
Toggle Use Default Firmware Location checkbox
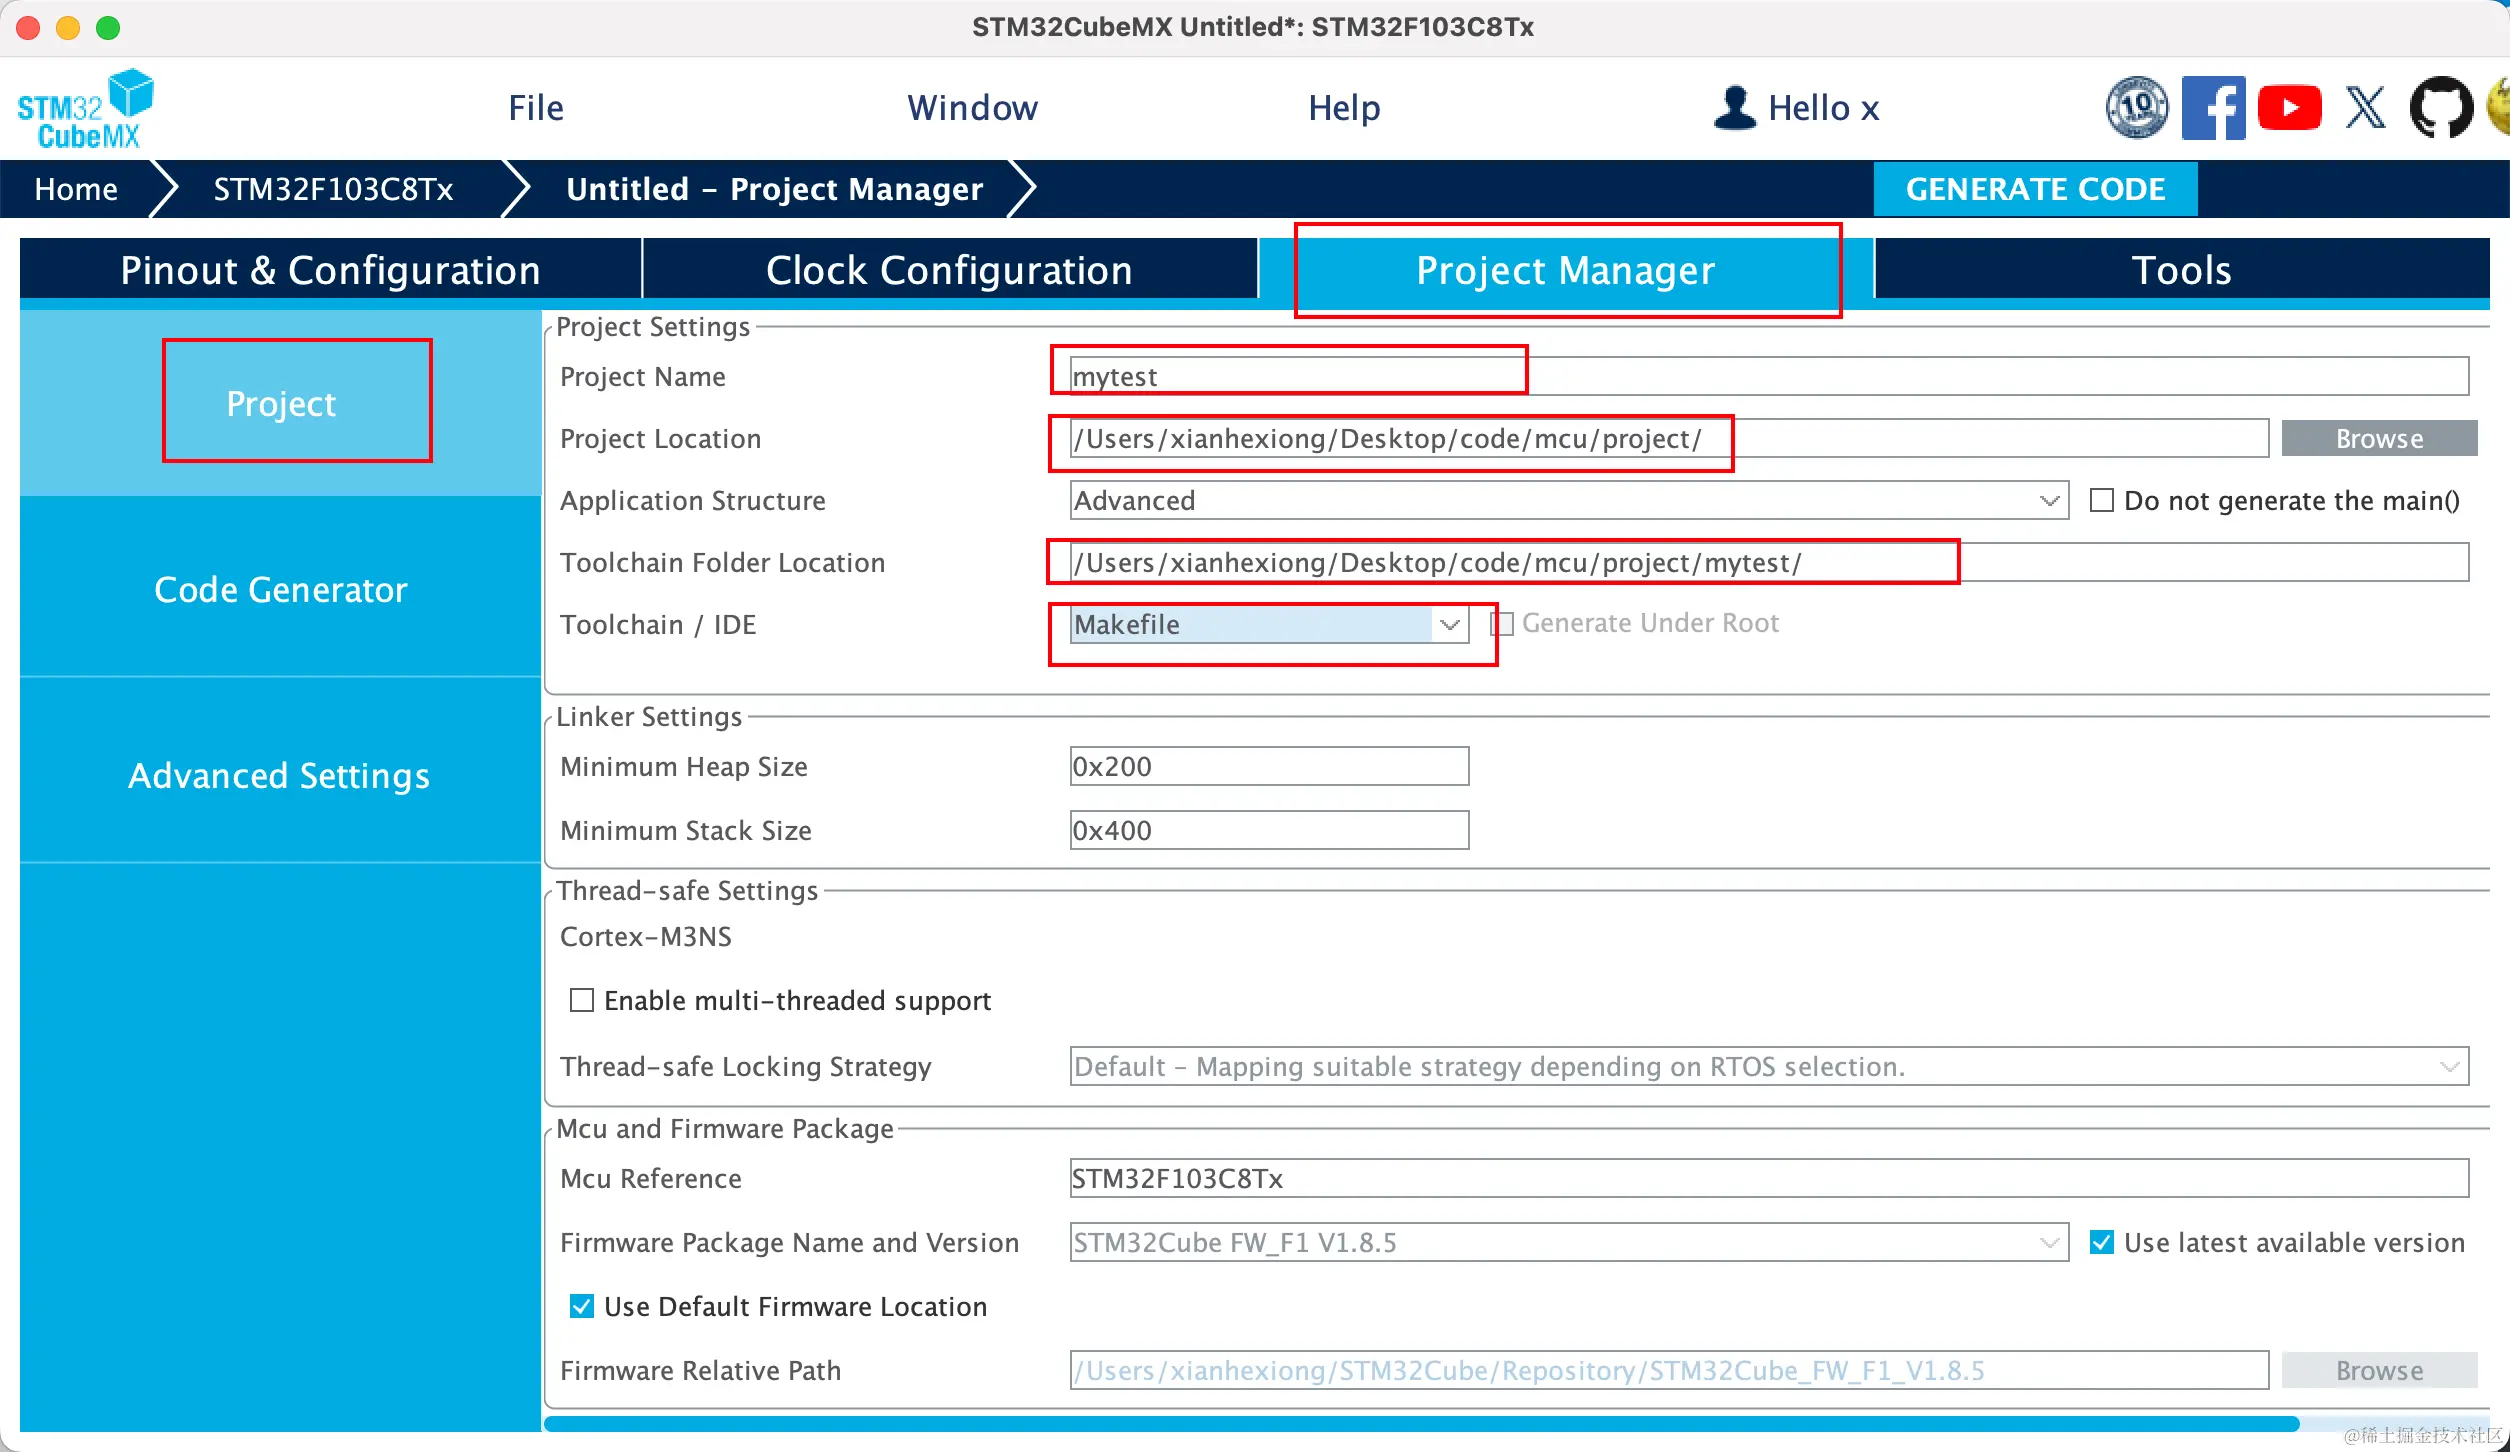(x=582, y=1306)
